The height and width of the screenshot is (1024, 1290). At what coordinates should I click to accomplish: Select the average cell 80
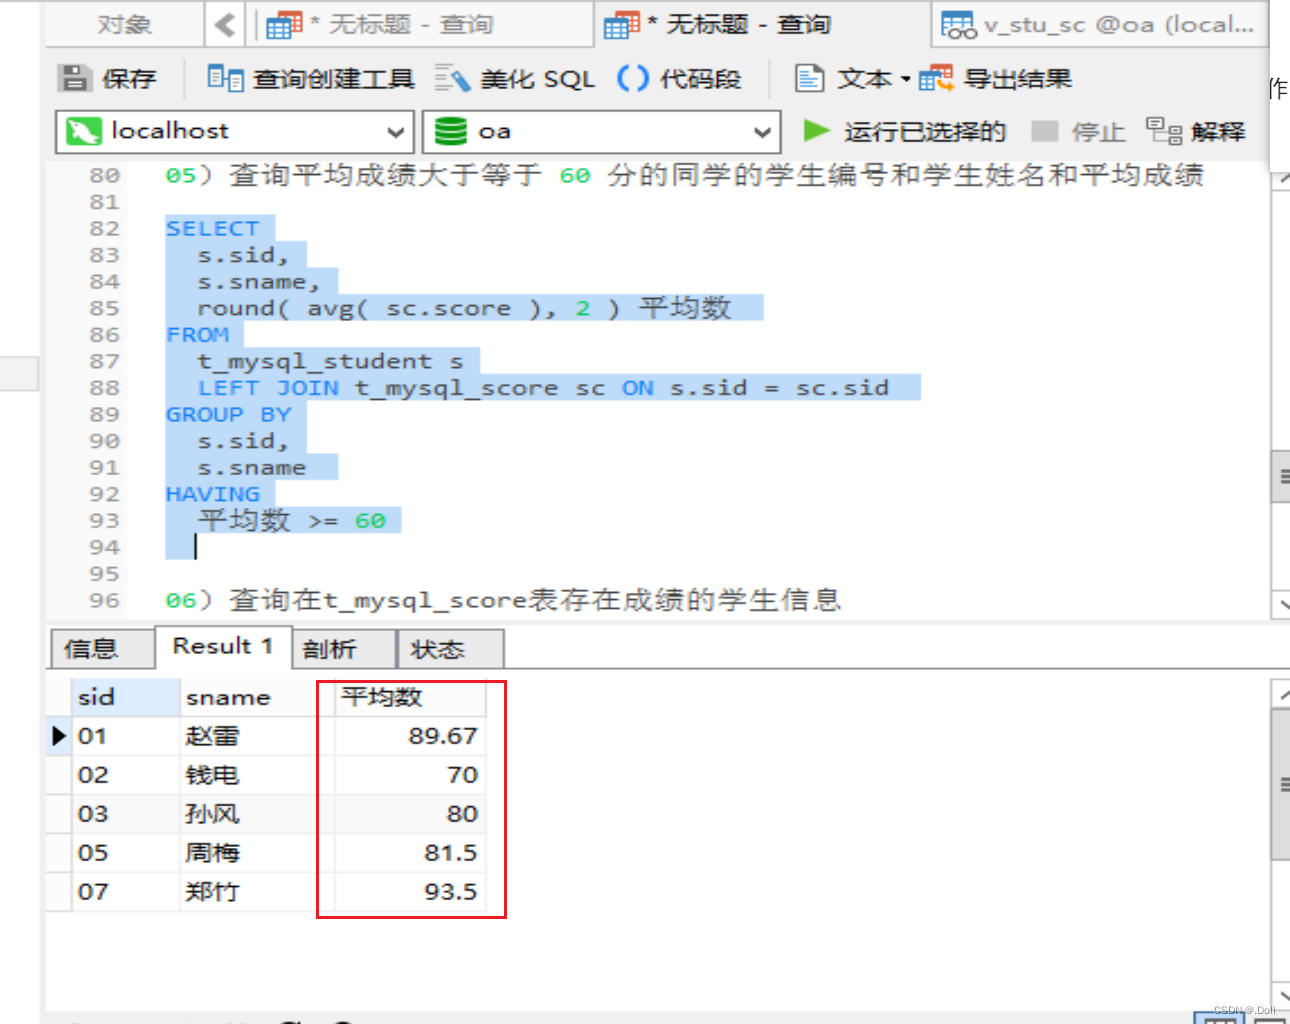(x=409, y=814)
